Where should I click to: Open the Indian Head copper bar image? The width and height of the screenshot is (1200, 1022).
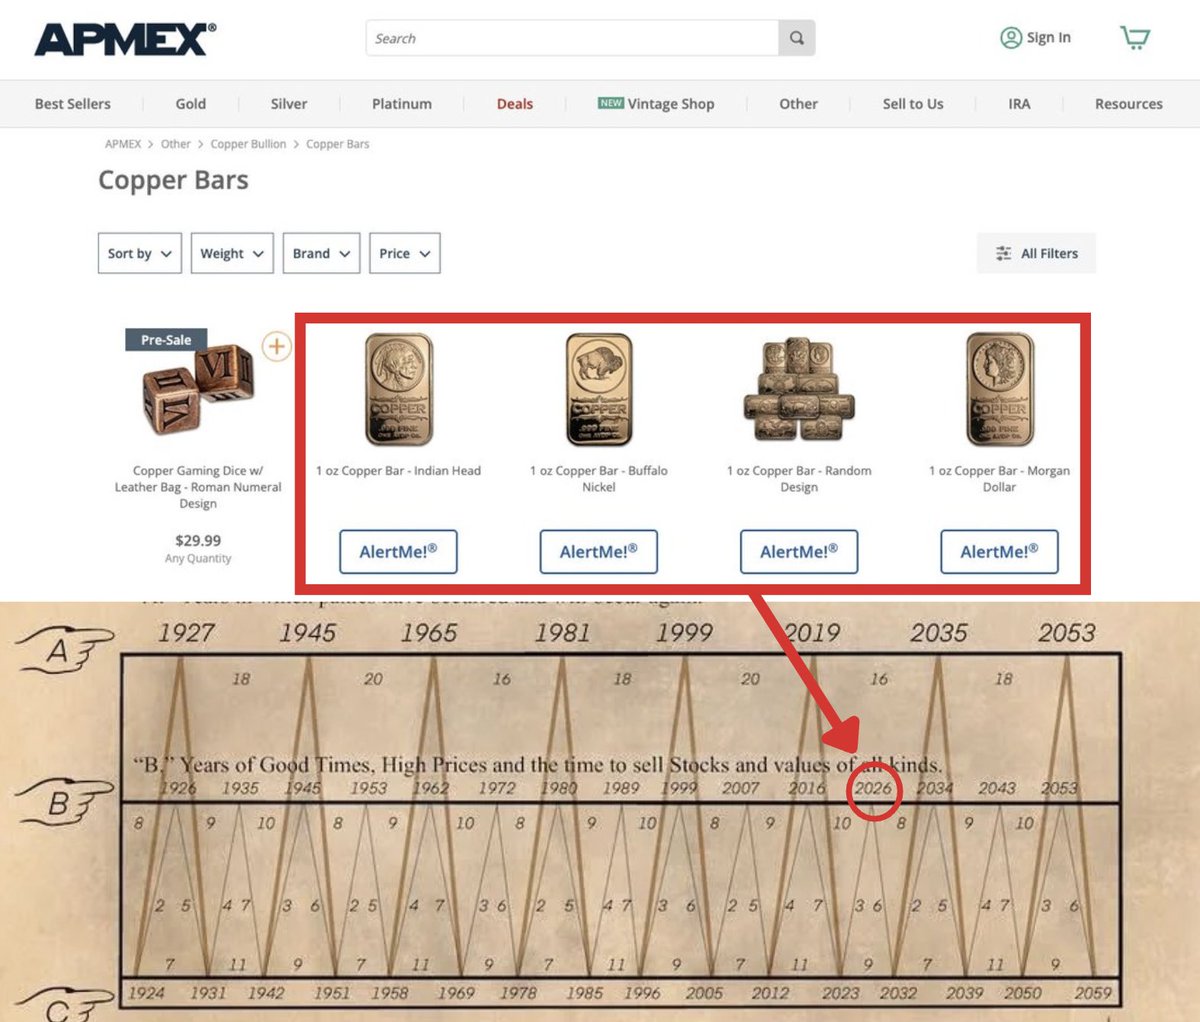pyautogui.click(x=399, y=390)
